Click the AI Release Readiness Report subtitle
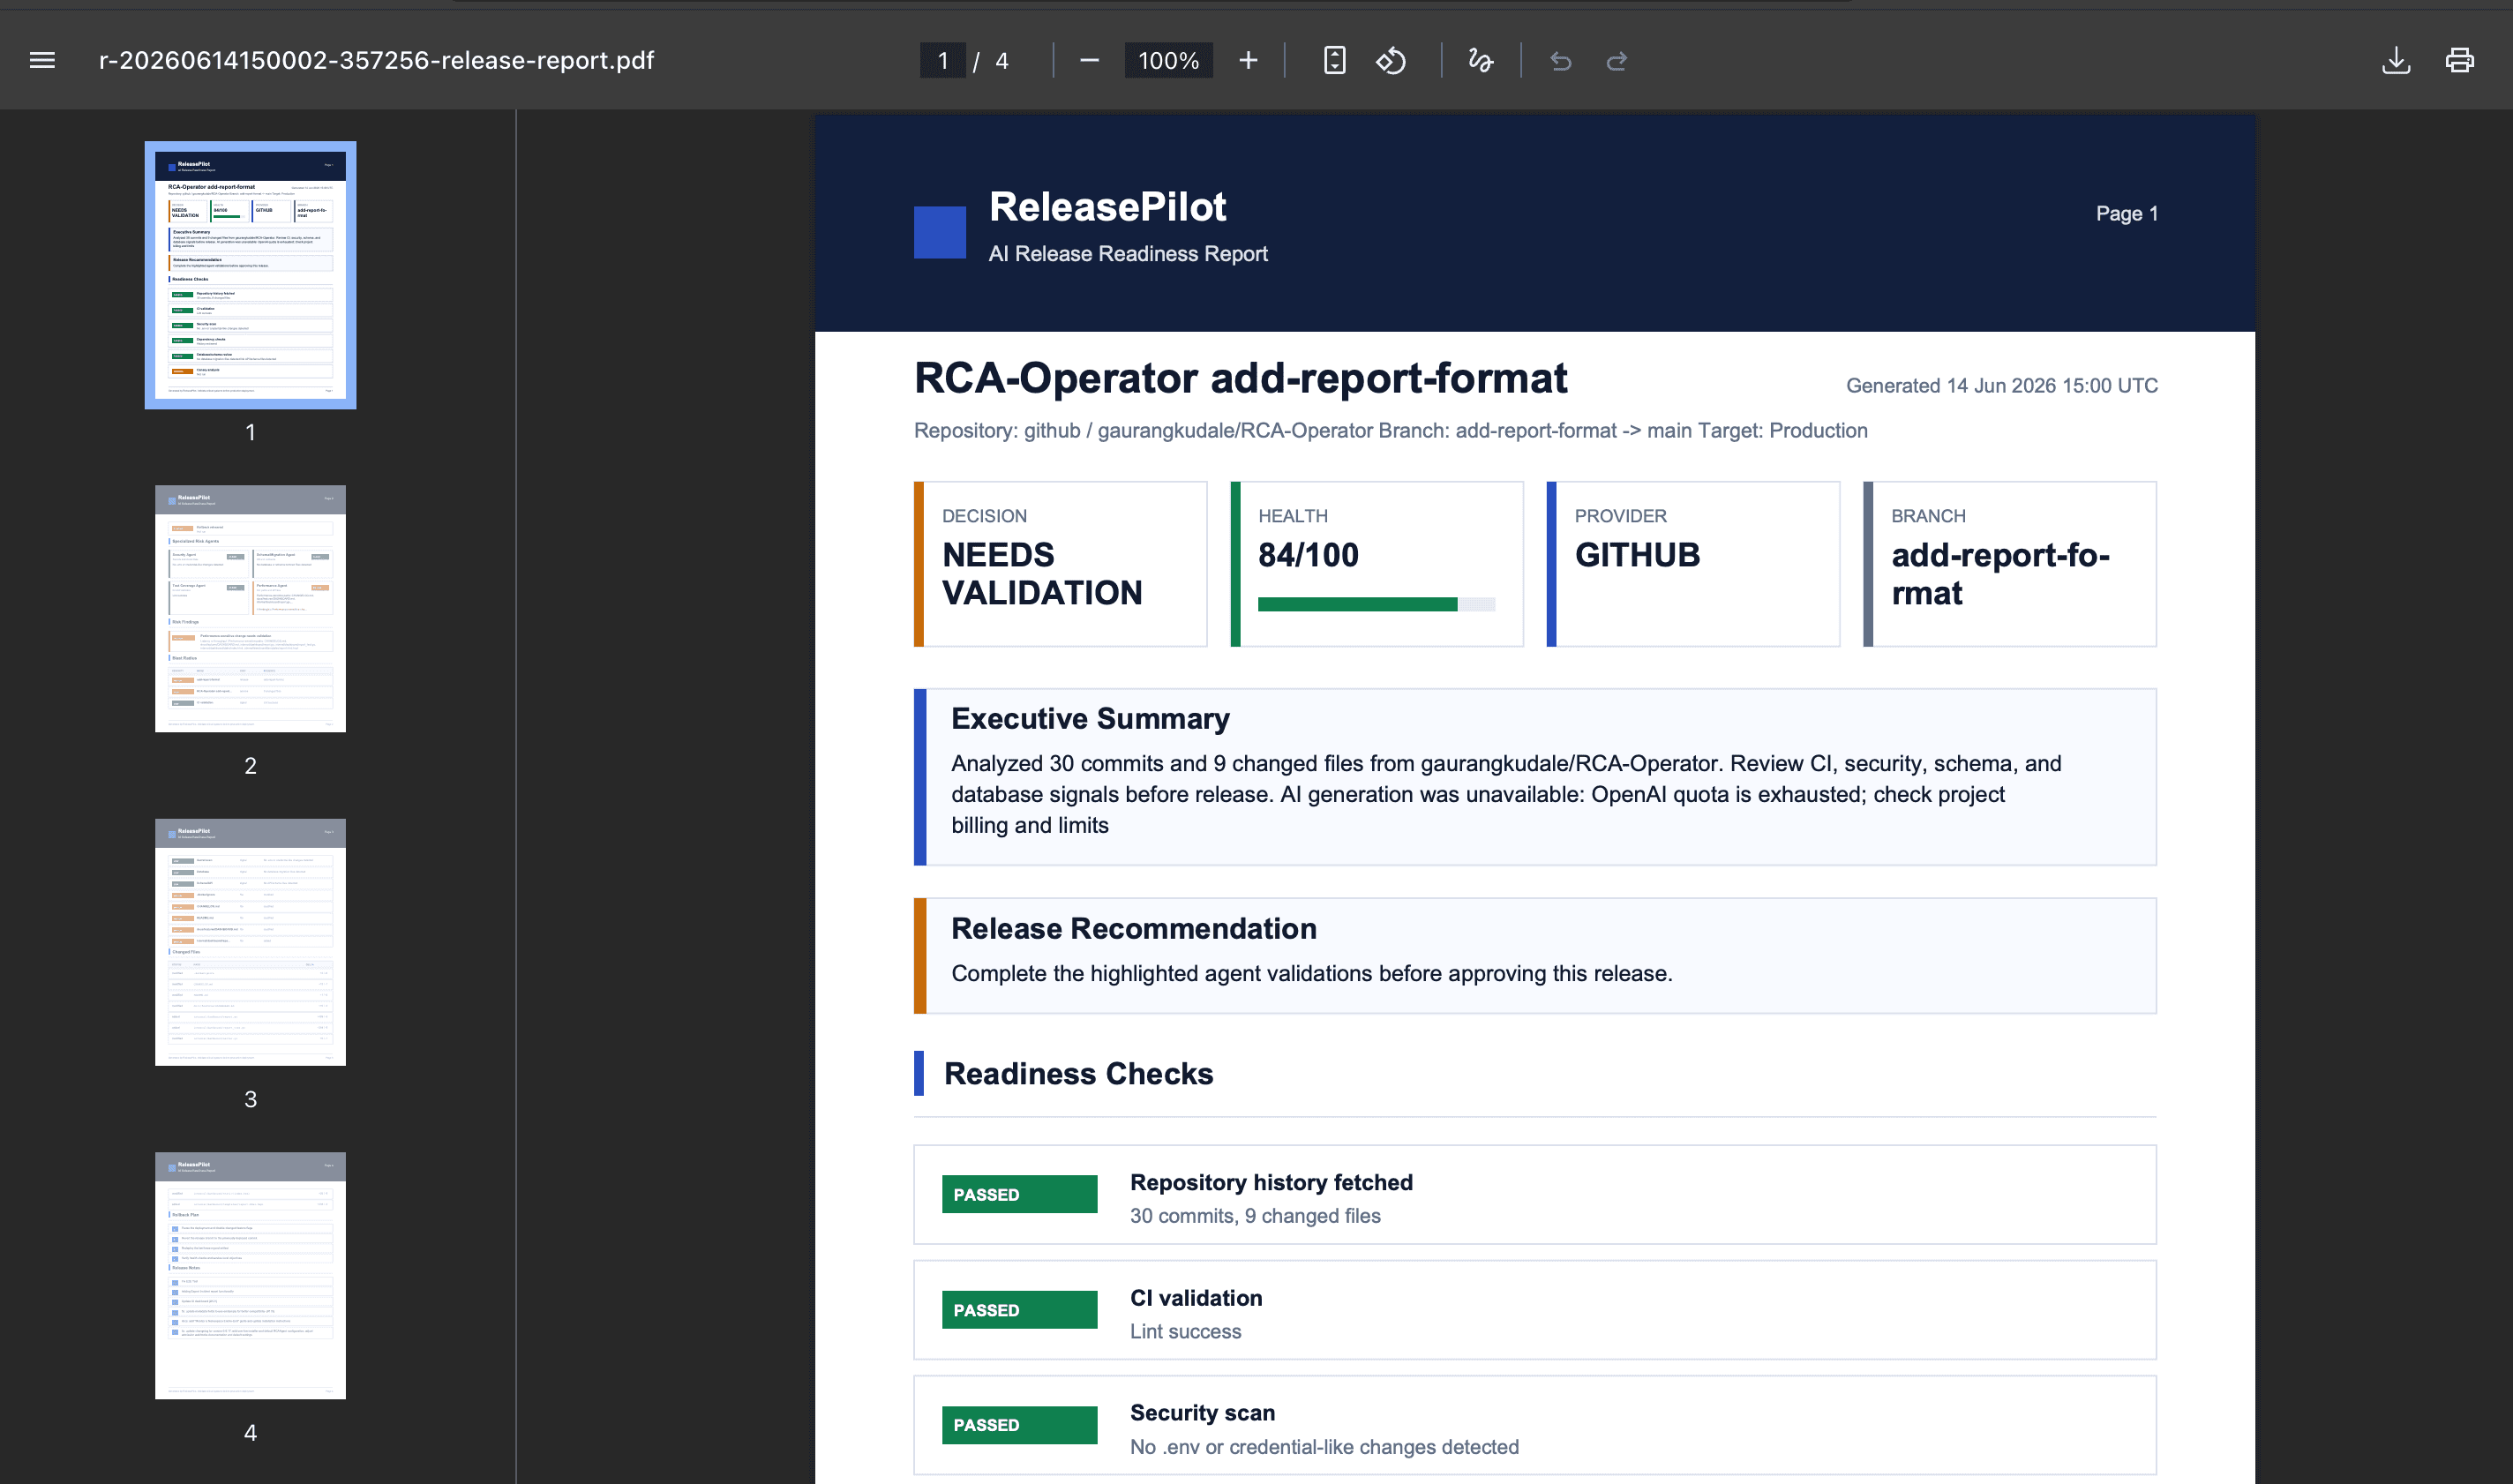 coord(1127,254)
